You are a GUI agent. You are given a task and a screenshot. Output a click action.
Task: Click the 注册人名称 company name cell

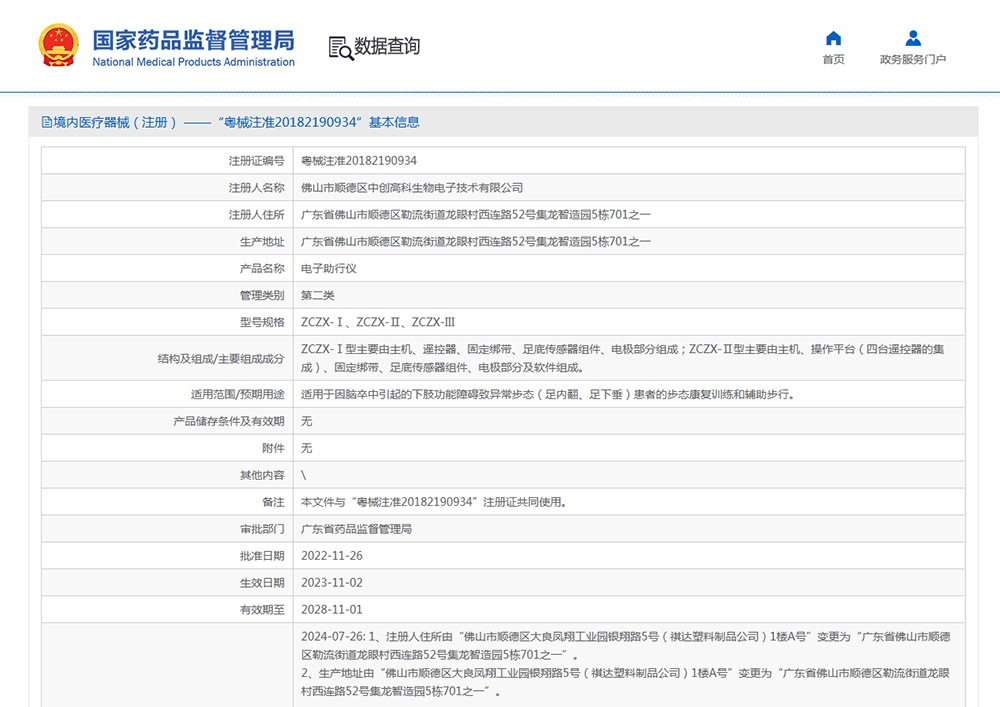[x=410, y=187]
